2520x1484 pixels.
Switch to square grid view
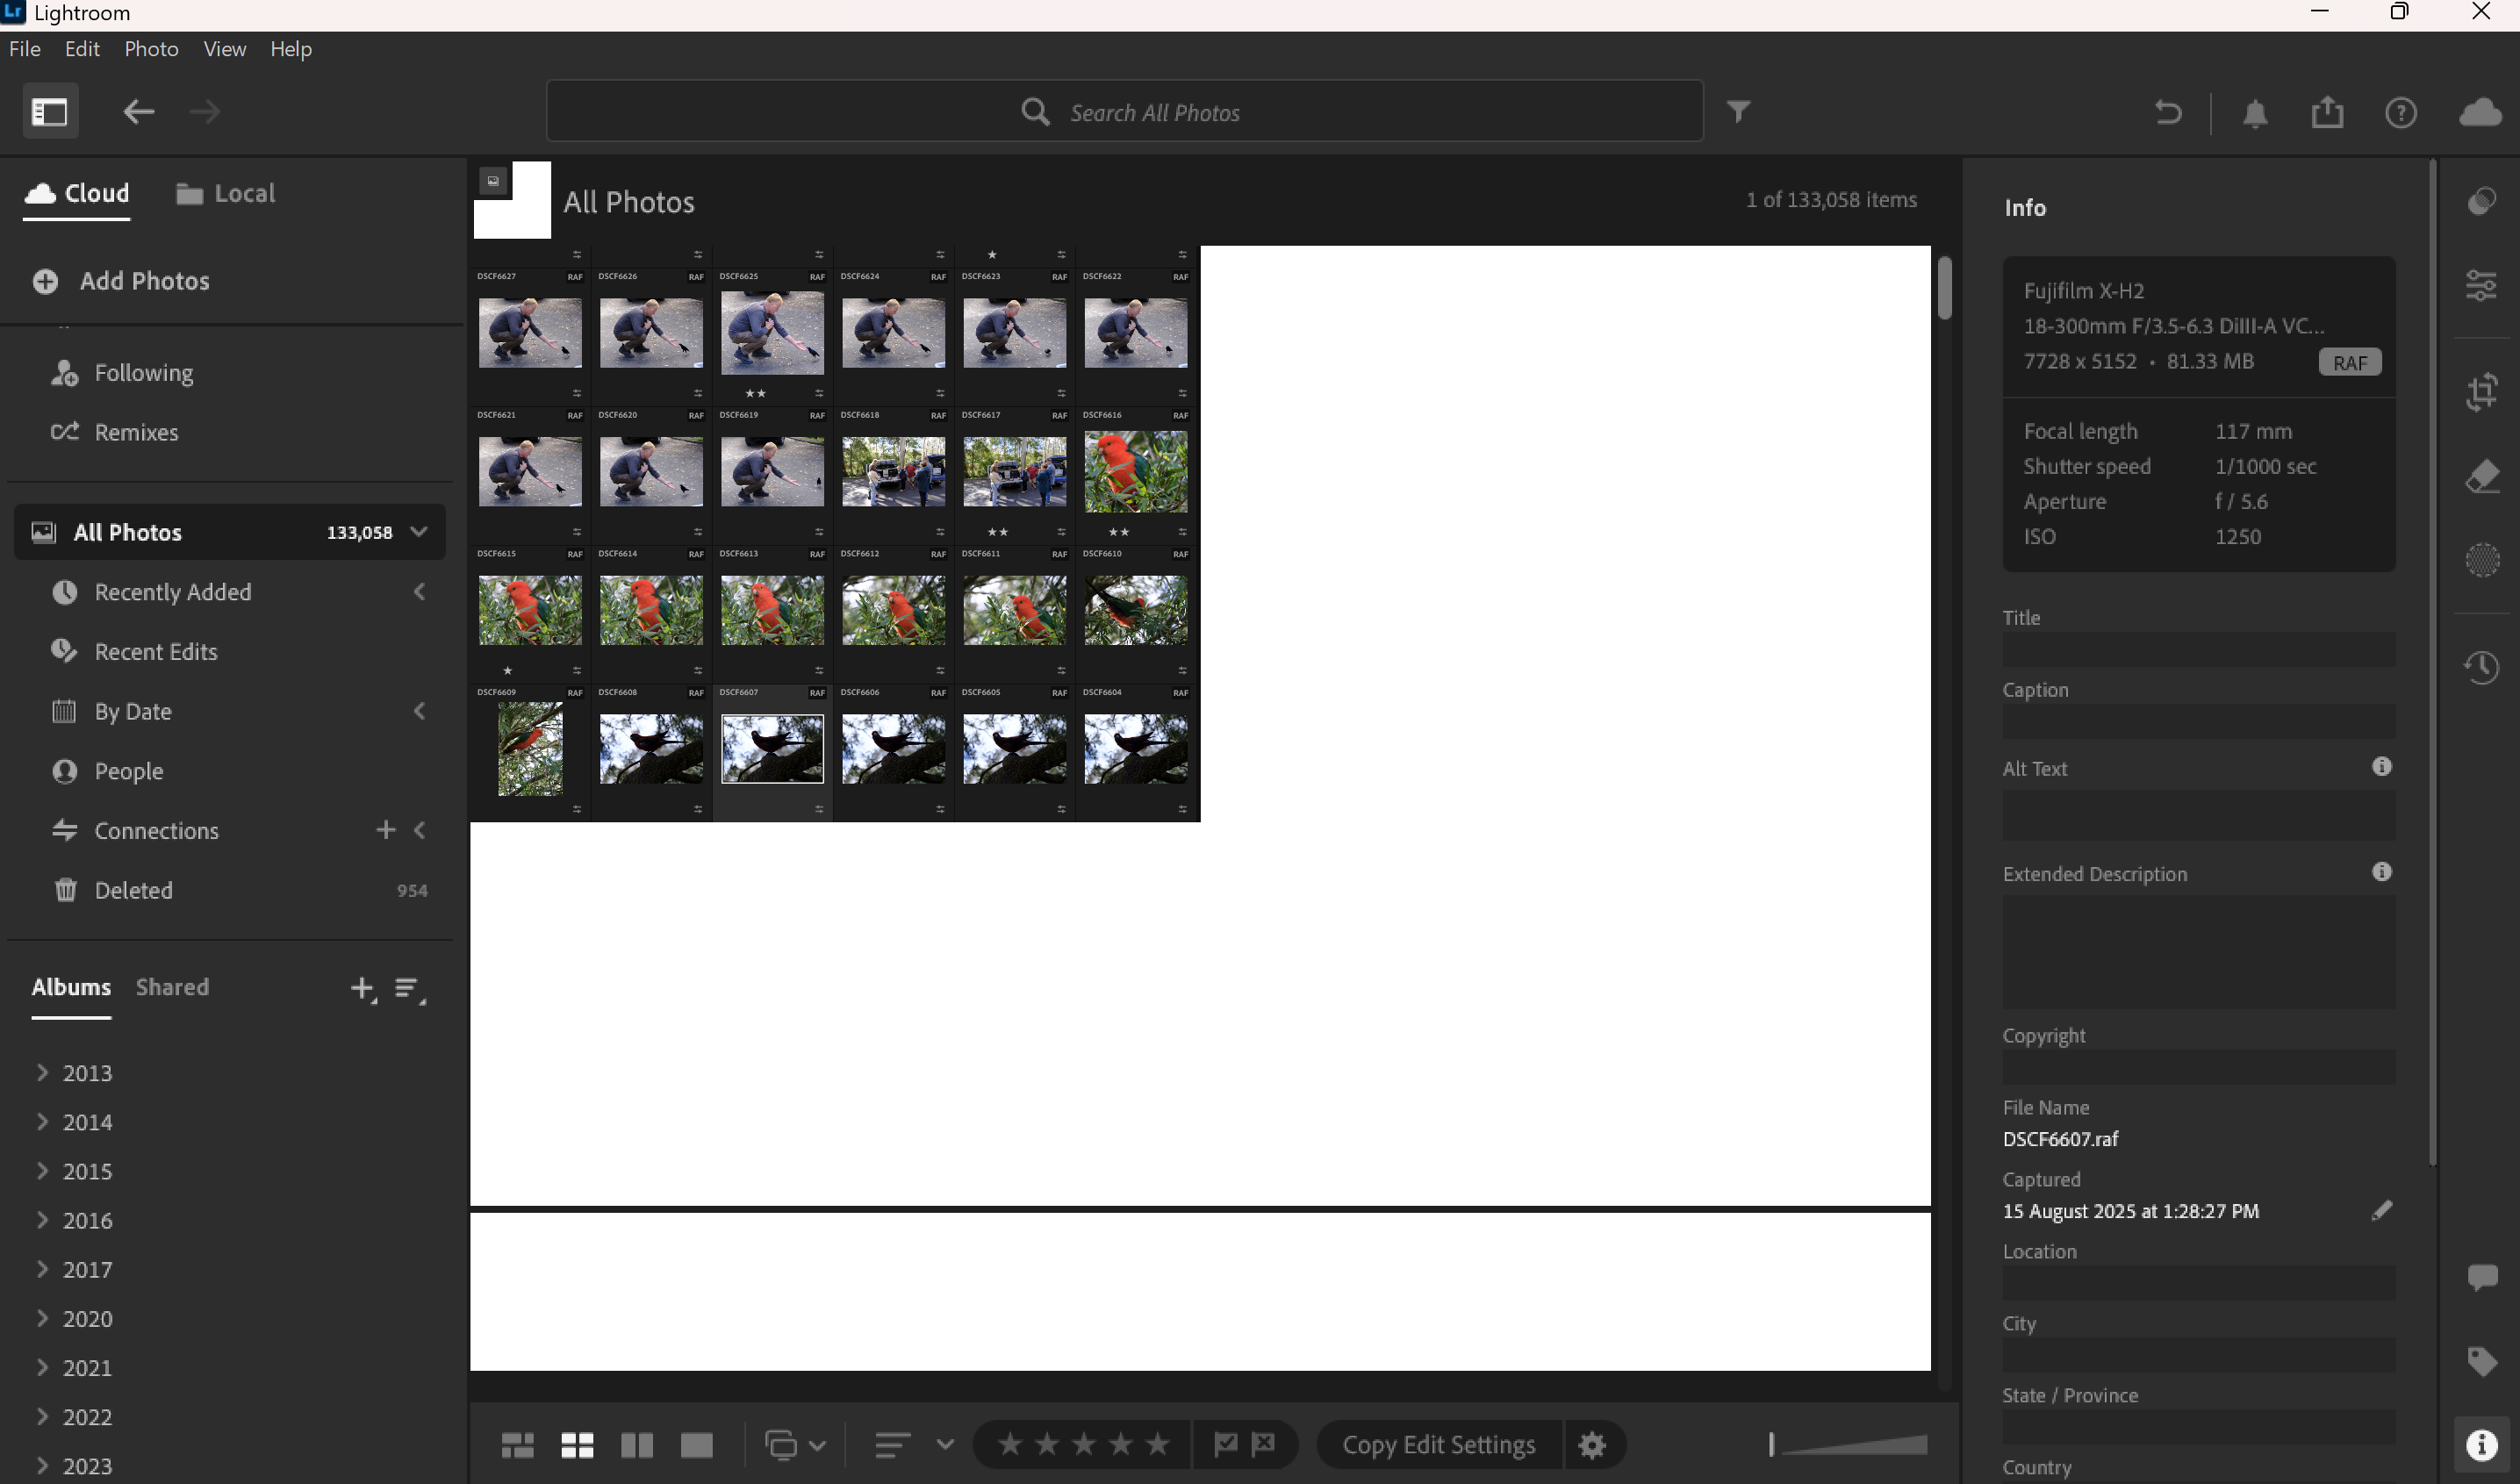coord(577,1444)
